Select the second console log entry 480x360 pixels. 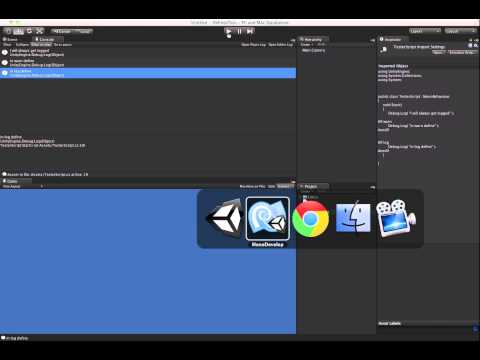coord(148,63)
